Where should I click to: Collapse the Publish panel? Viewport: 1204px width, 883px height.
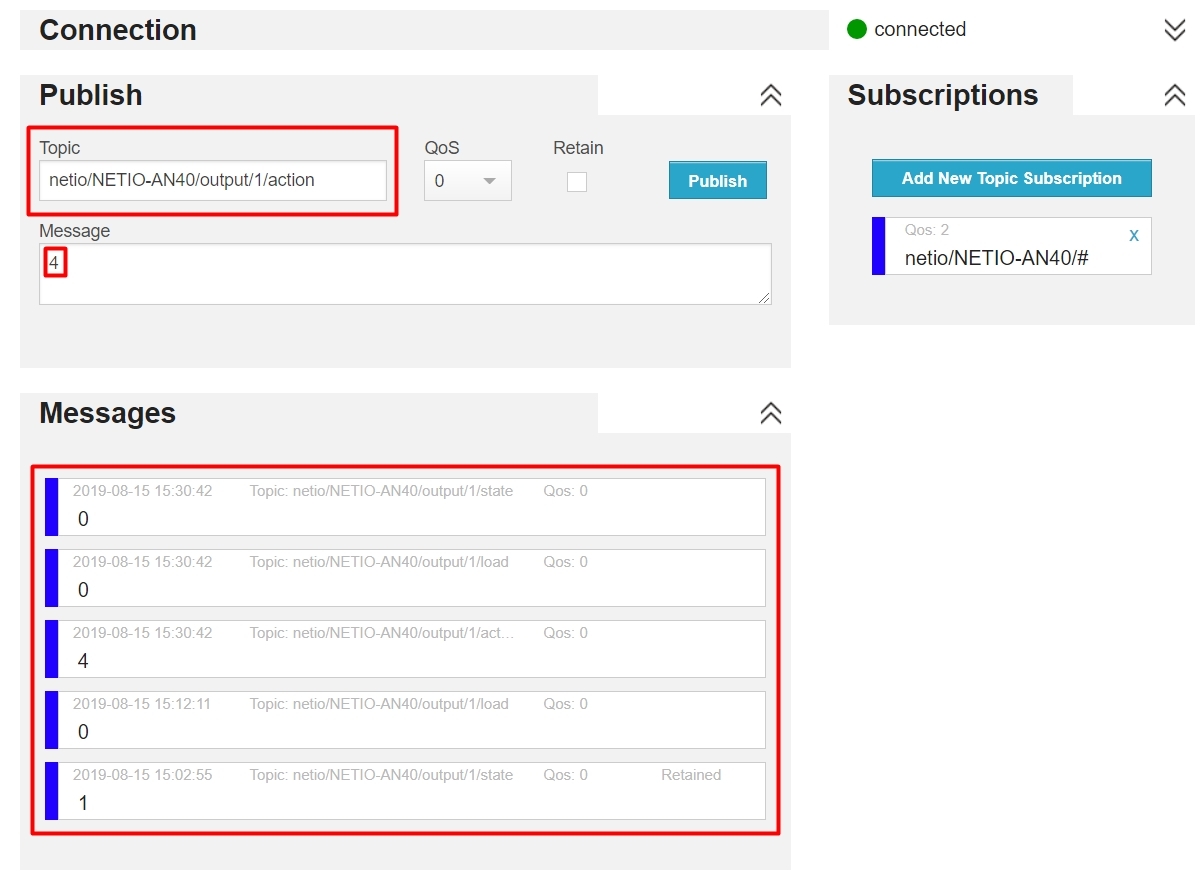(x=770, y=95)
